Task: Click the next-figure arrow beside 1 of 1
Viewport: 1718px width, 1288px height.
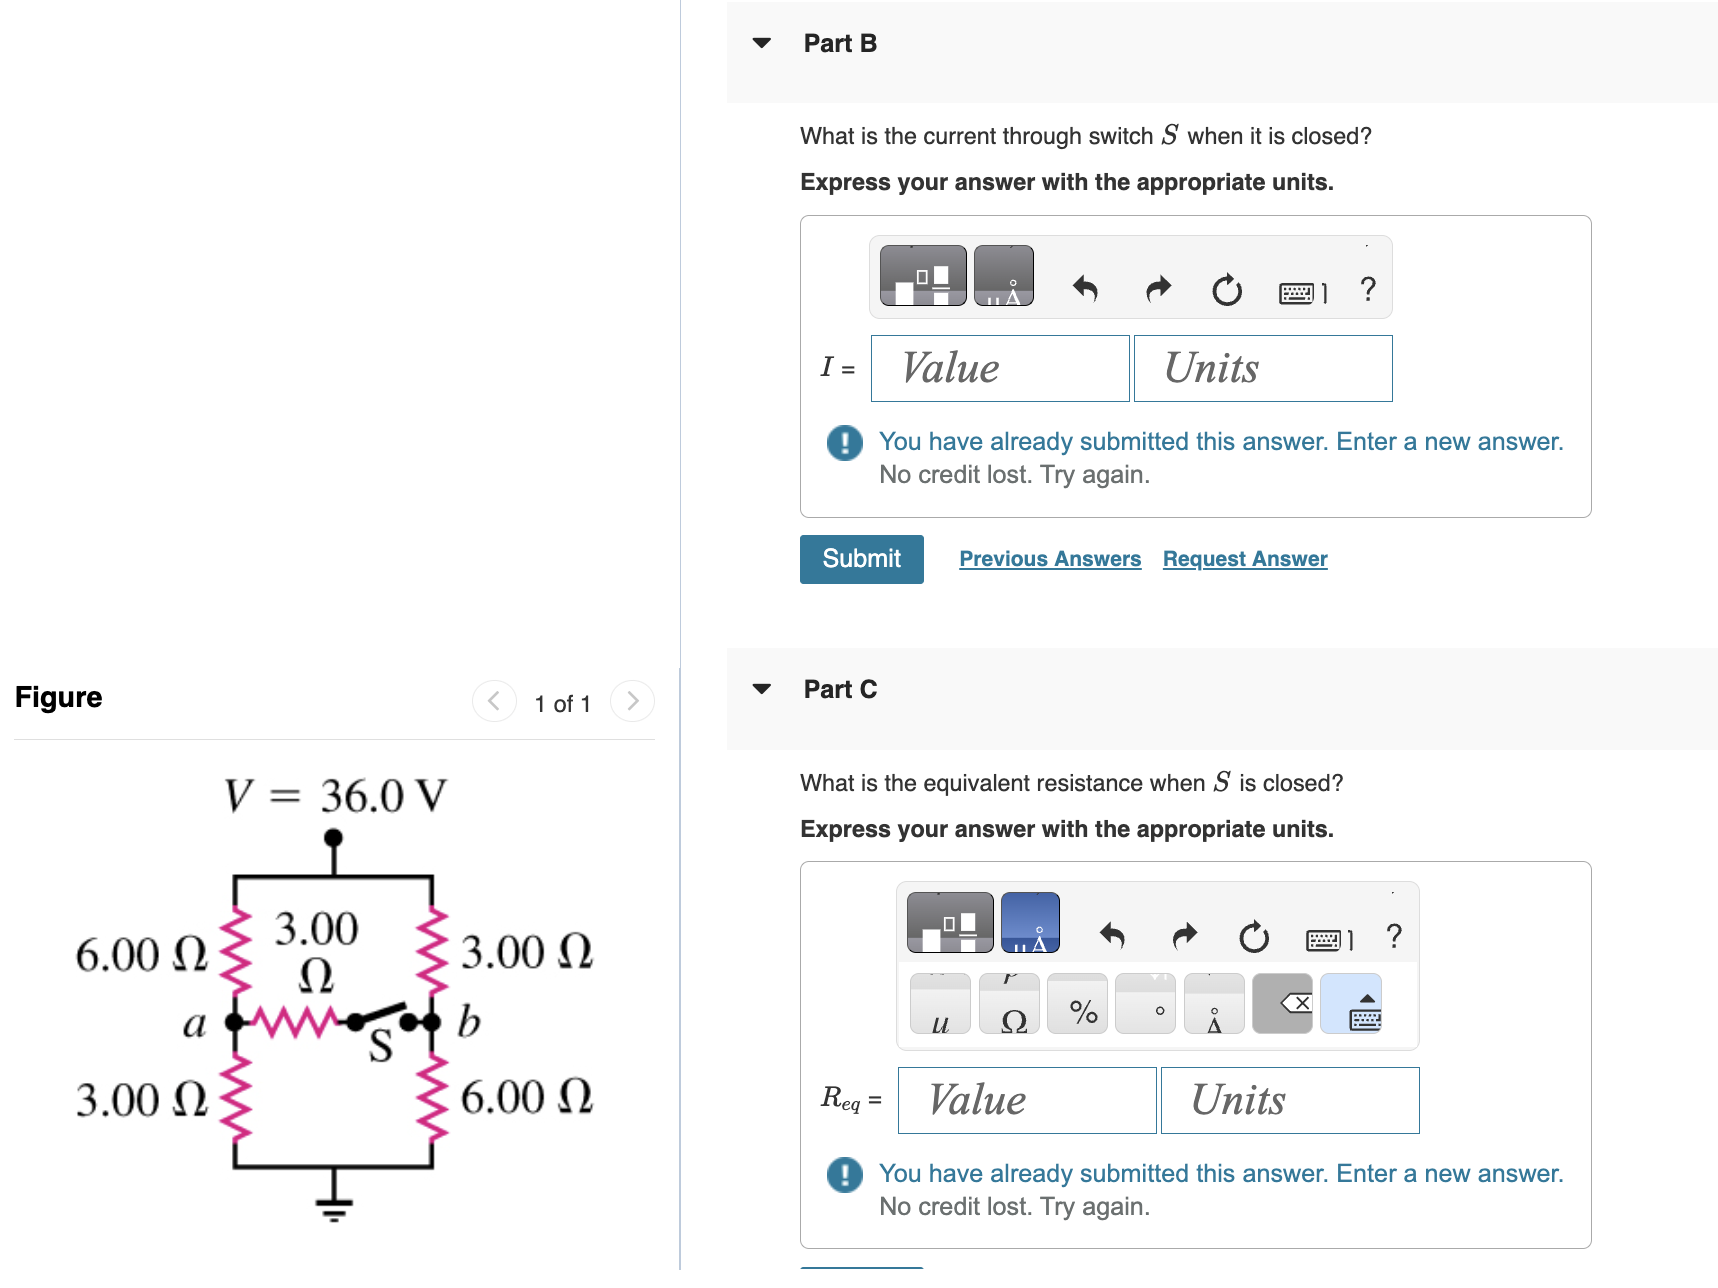Action: point(632,701)
